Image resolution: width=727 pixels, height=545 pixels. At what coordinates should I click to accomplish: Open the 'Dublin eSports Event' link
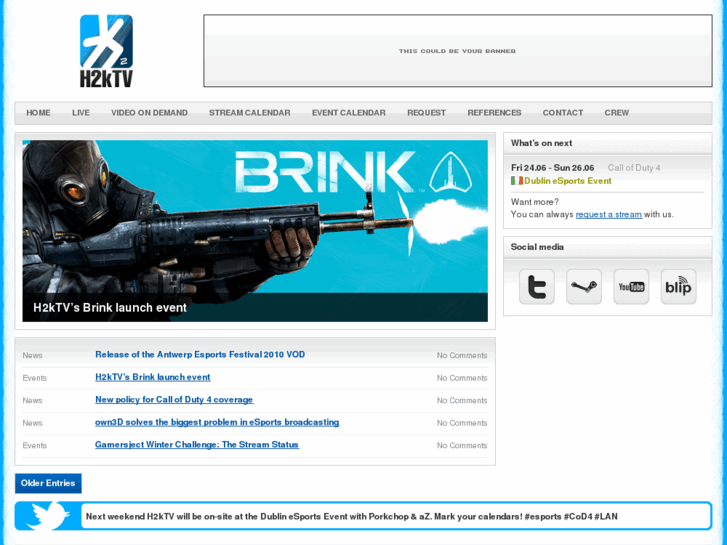(568, 181)
